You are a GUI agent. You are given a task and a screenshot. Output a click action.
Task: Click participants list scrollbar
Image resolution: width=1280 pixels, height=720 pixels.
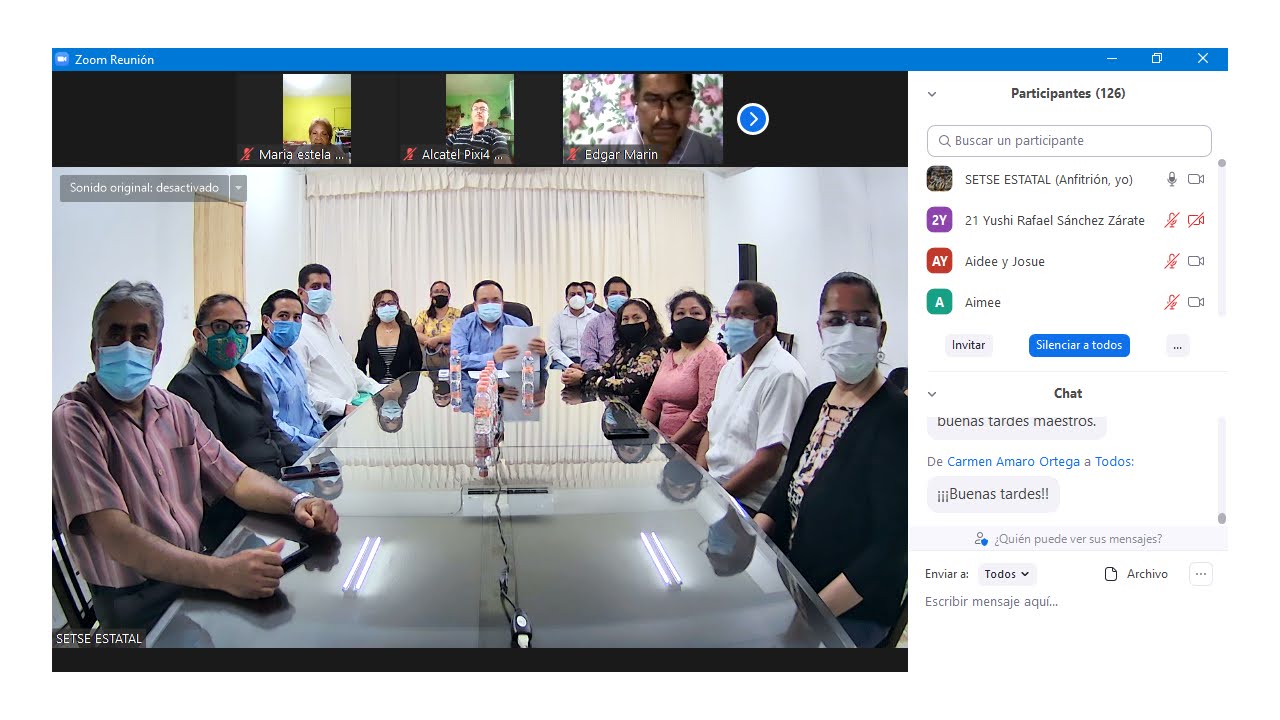tap(1221, 240)
